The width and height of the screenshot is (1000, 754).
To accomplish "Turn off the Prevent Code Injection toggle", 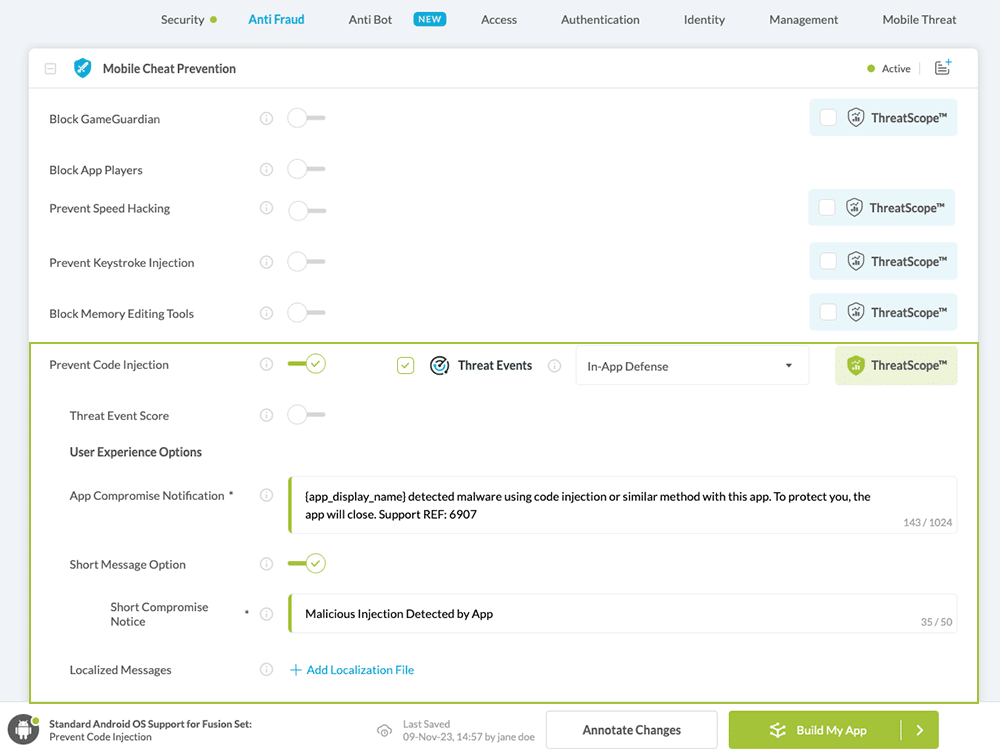I will pyautogui.click(x=306, y=364).
